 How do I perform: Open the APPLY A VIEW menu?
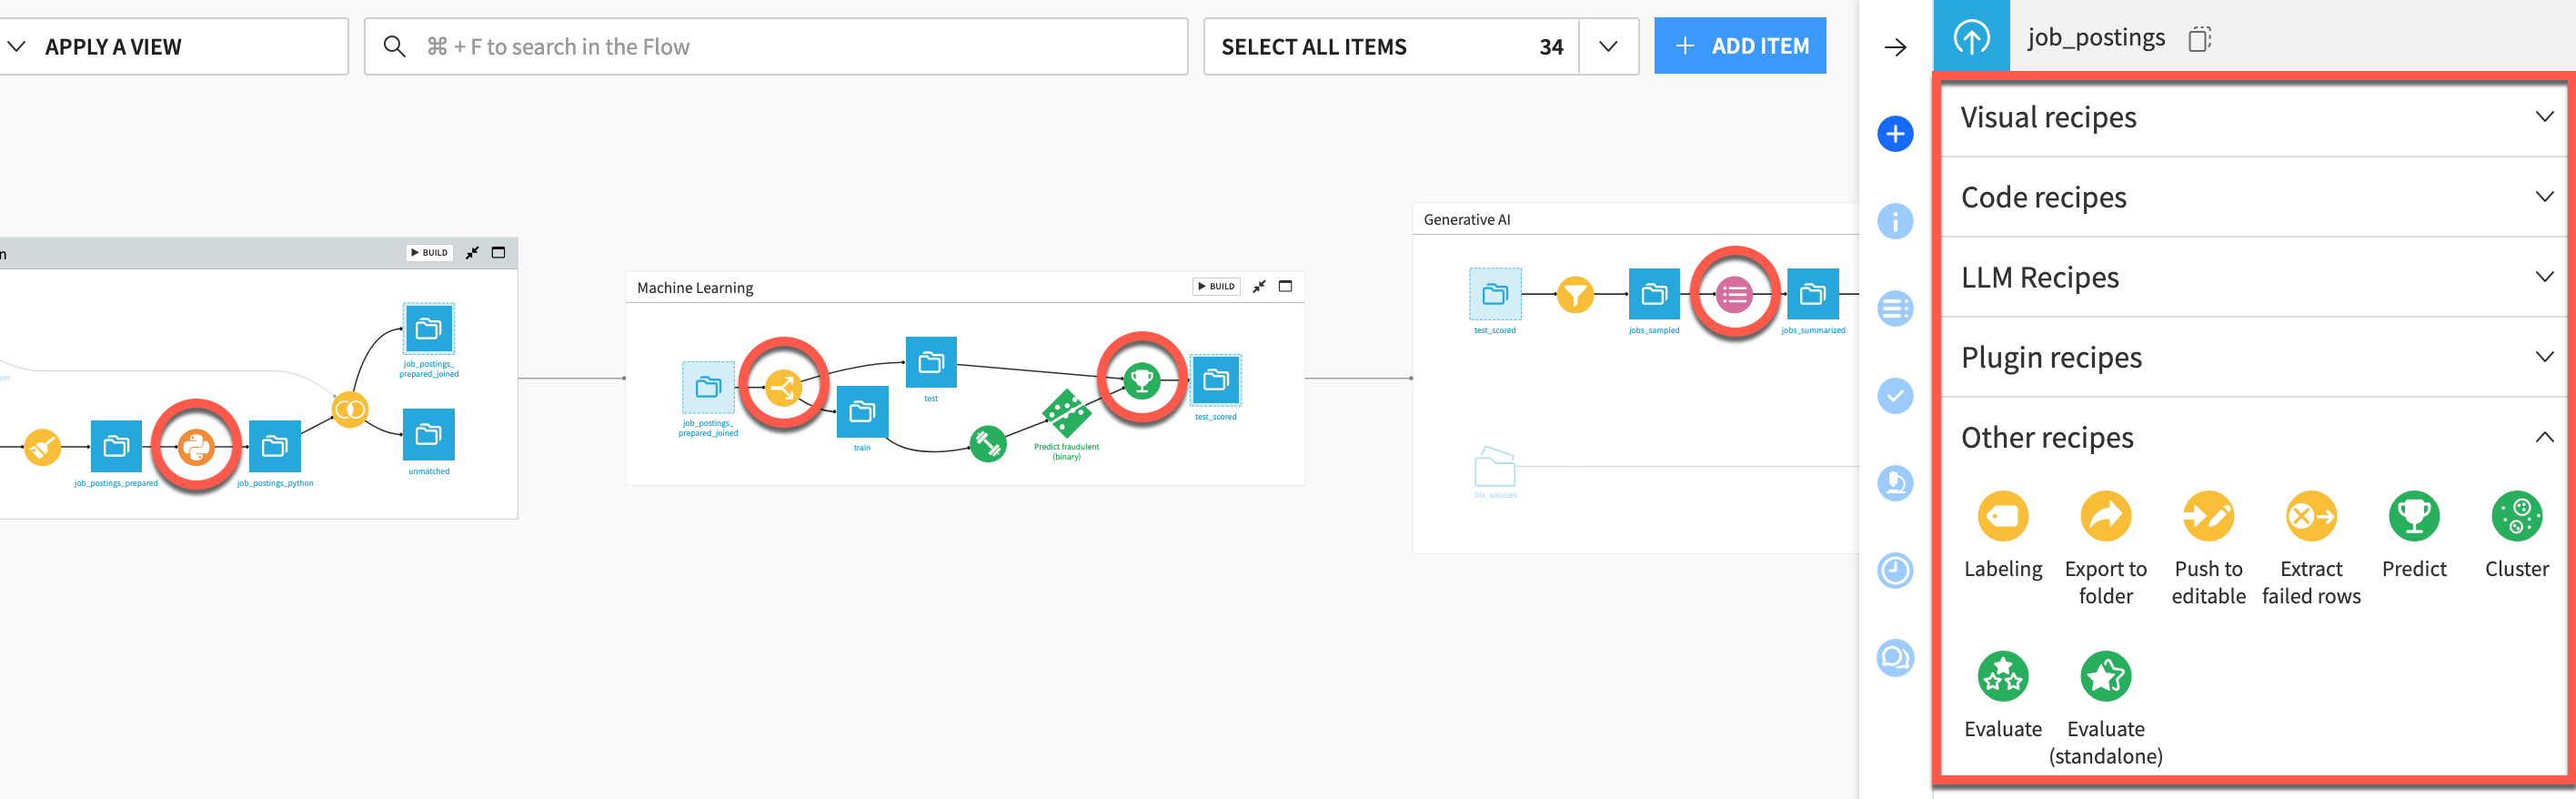(112, 46)
